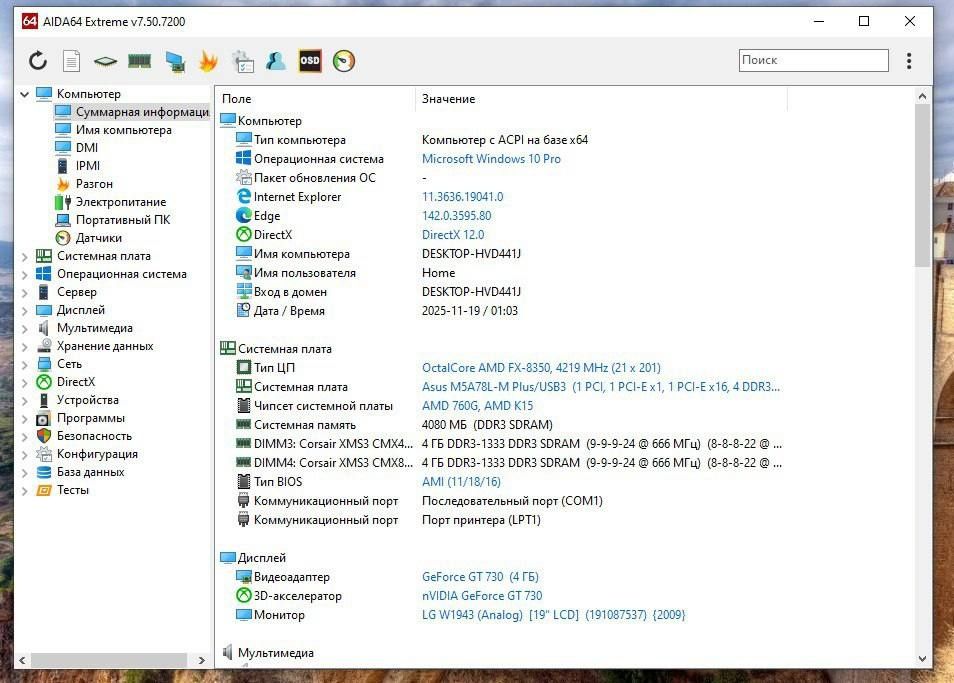Image resolution: width=954 pixels, height=683 pixels.
Task: Focus the Поиск search field
Action: tap(813, 60)
